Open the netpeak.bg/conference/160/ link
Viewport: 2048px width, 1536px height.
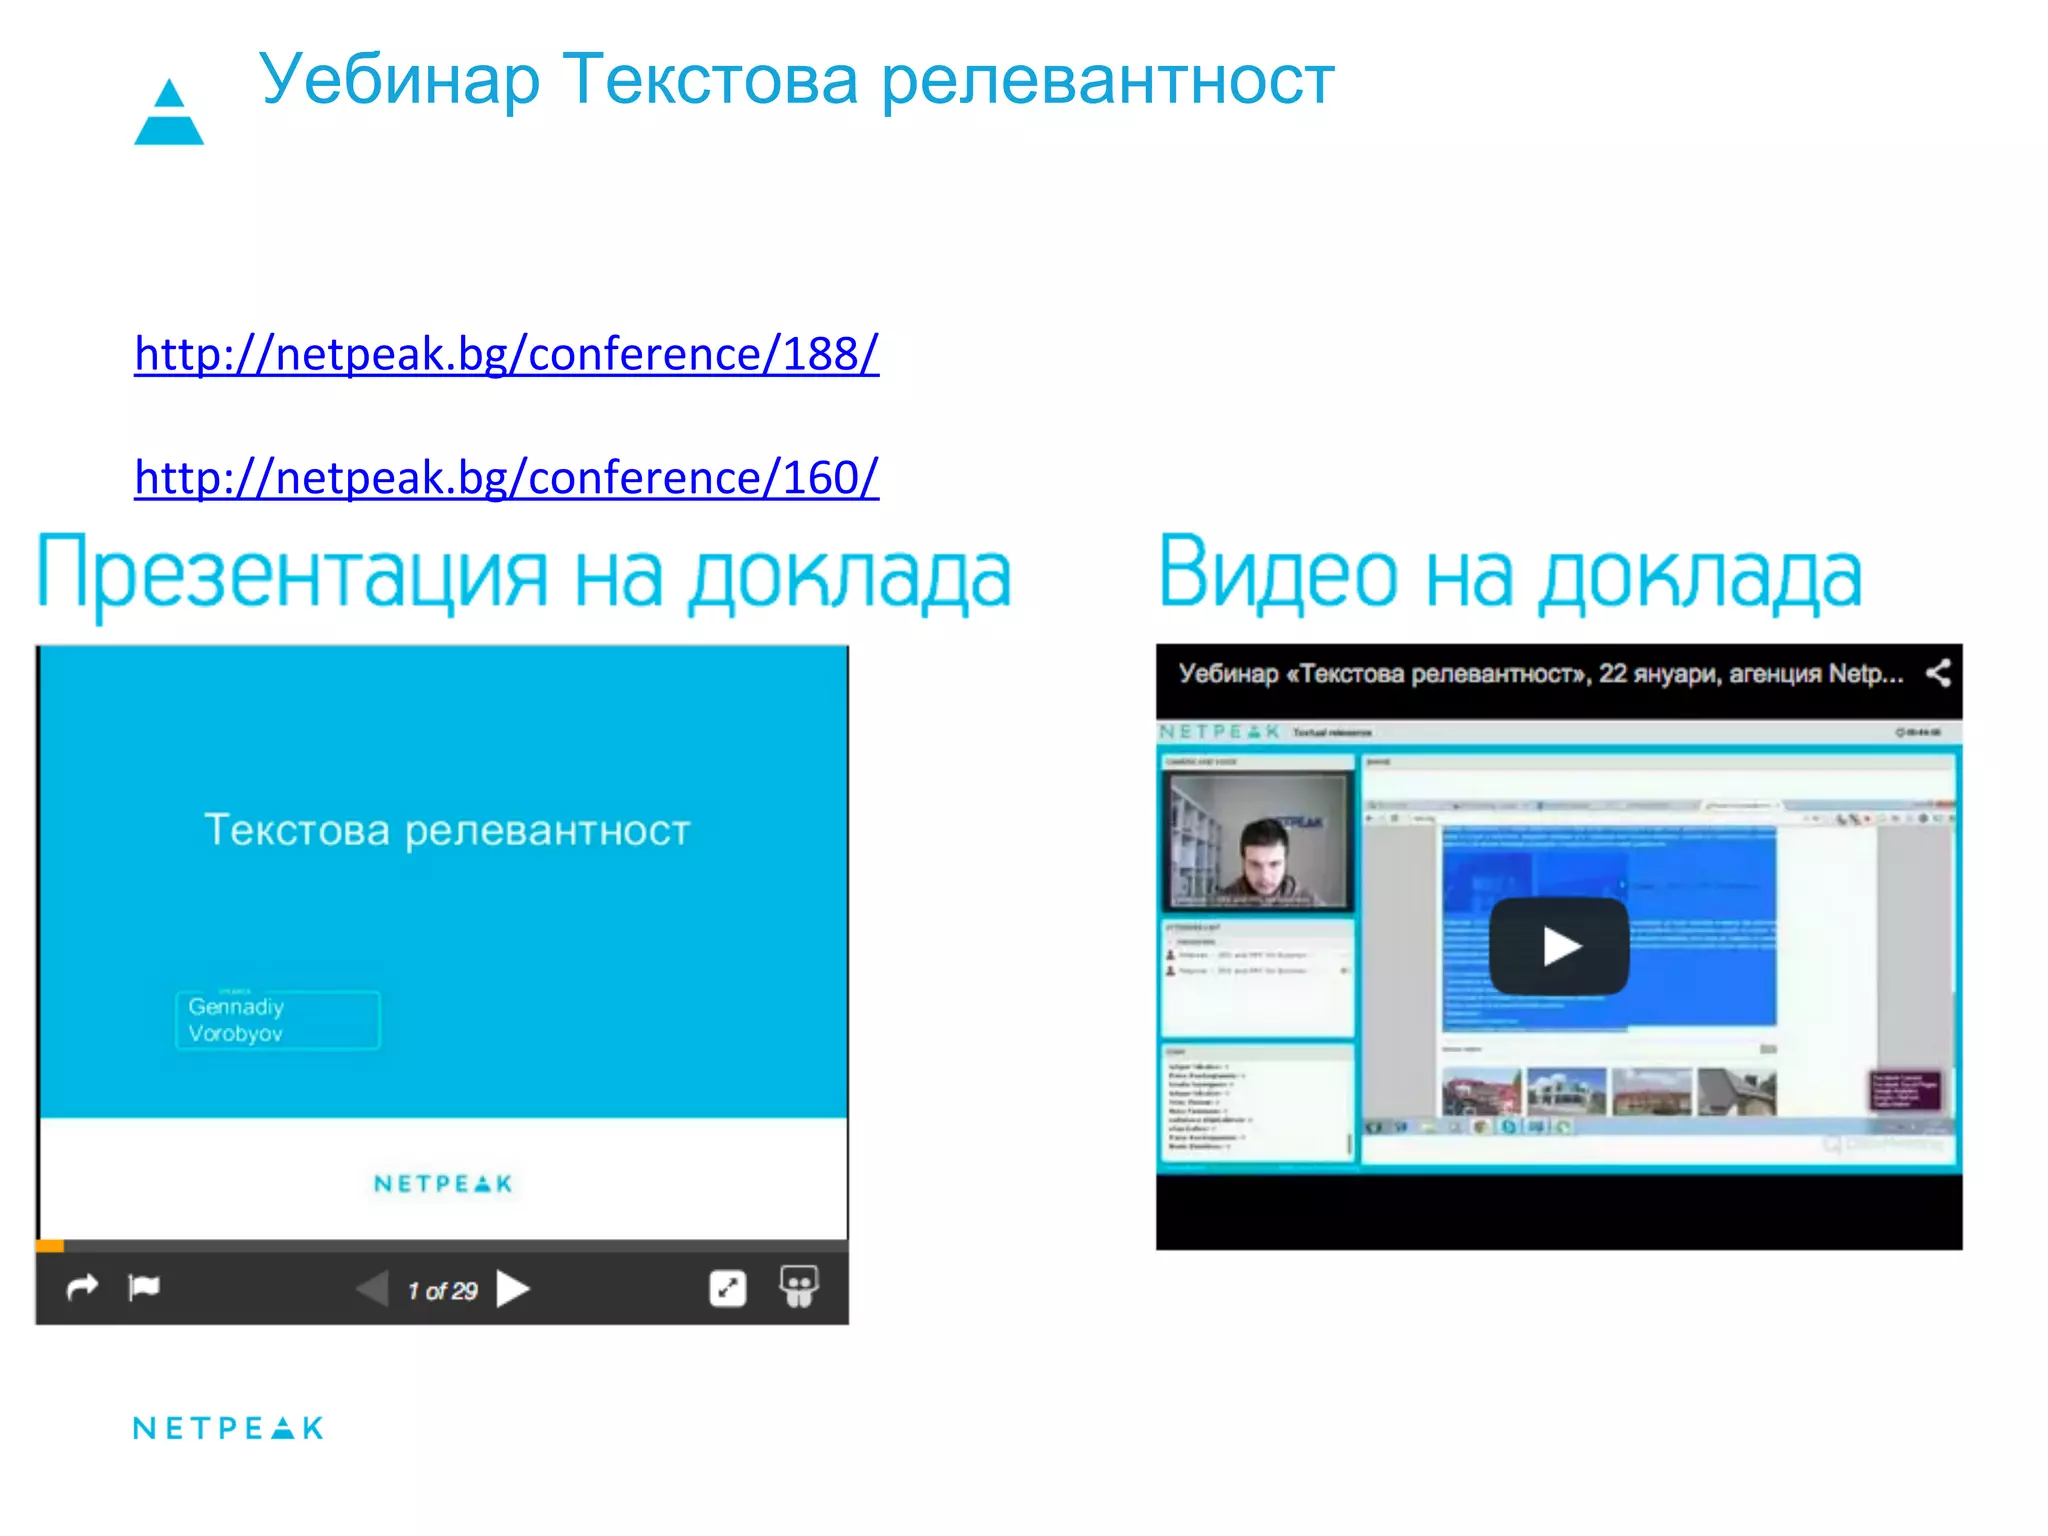point(507,478)
